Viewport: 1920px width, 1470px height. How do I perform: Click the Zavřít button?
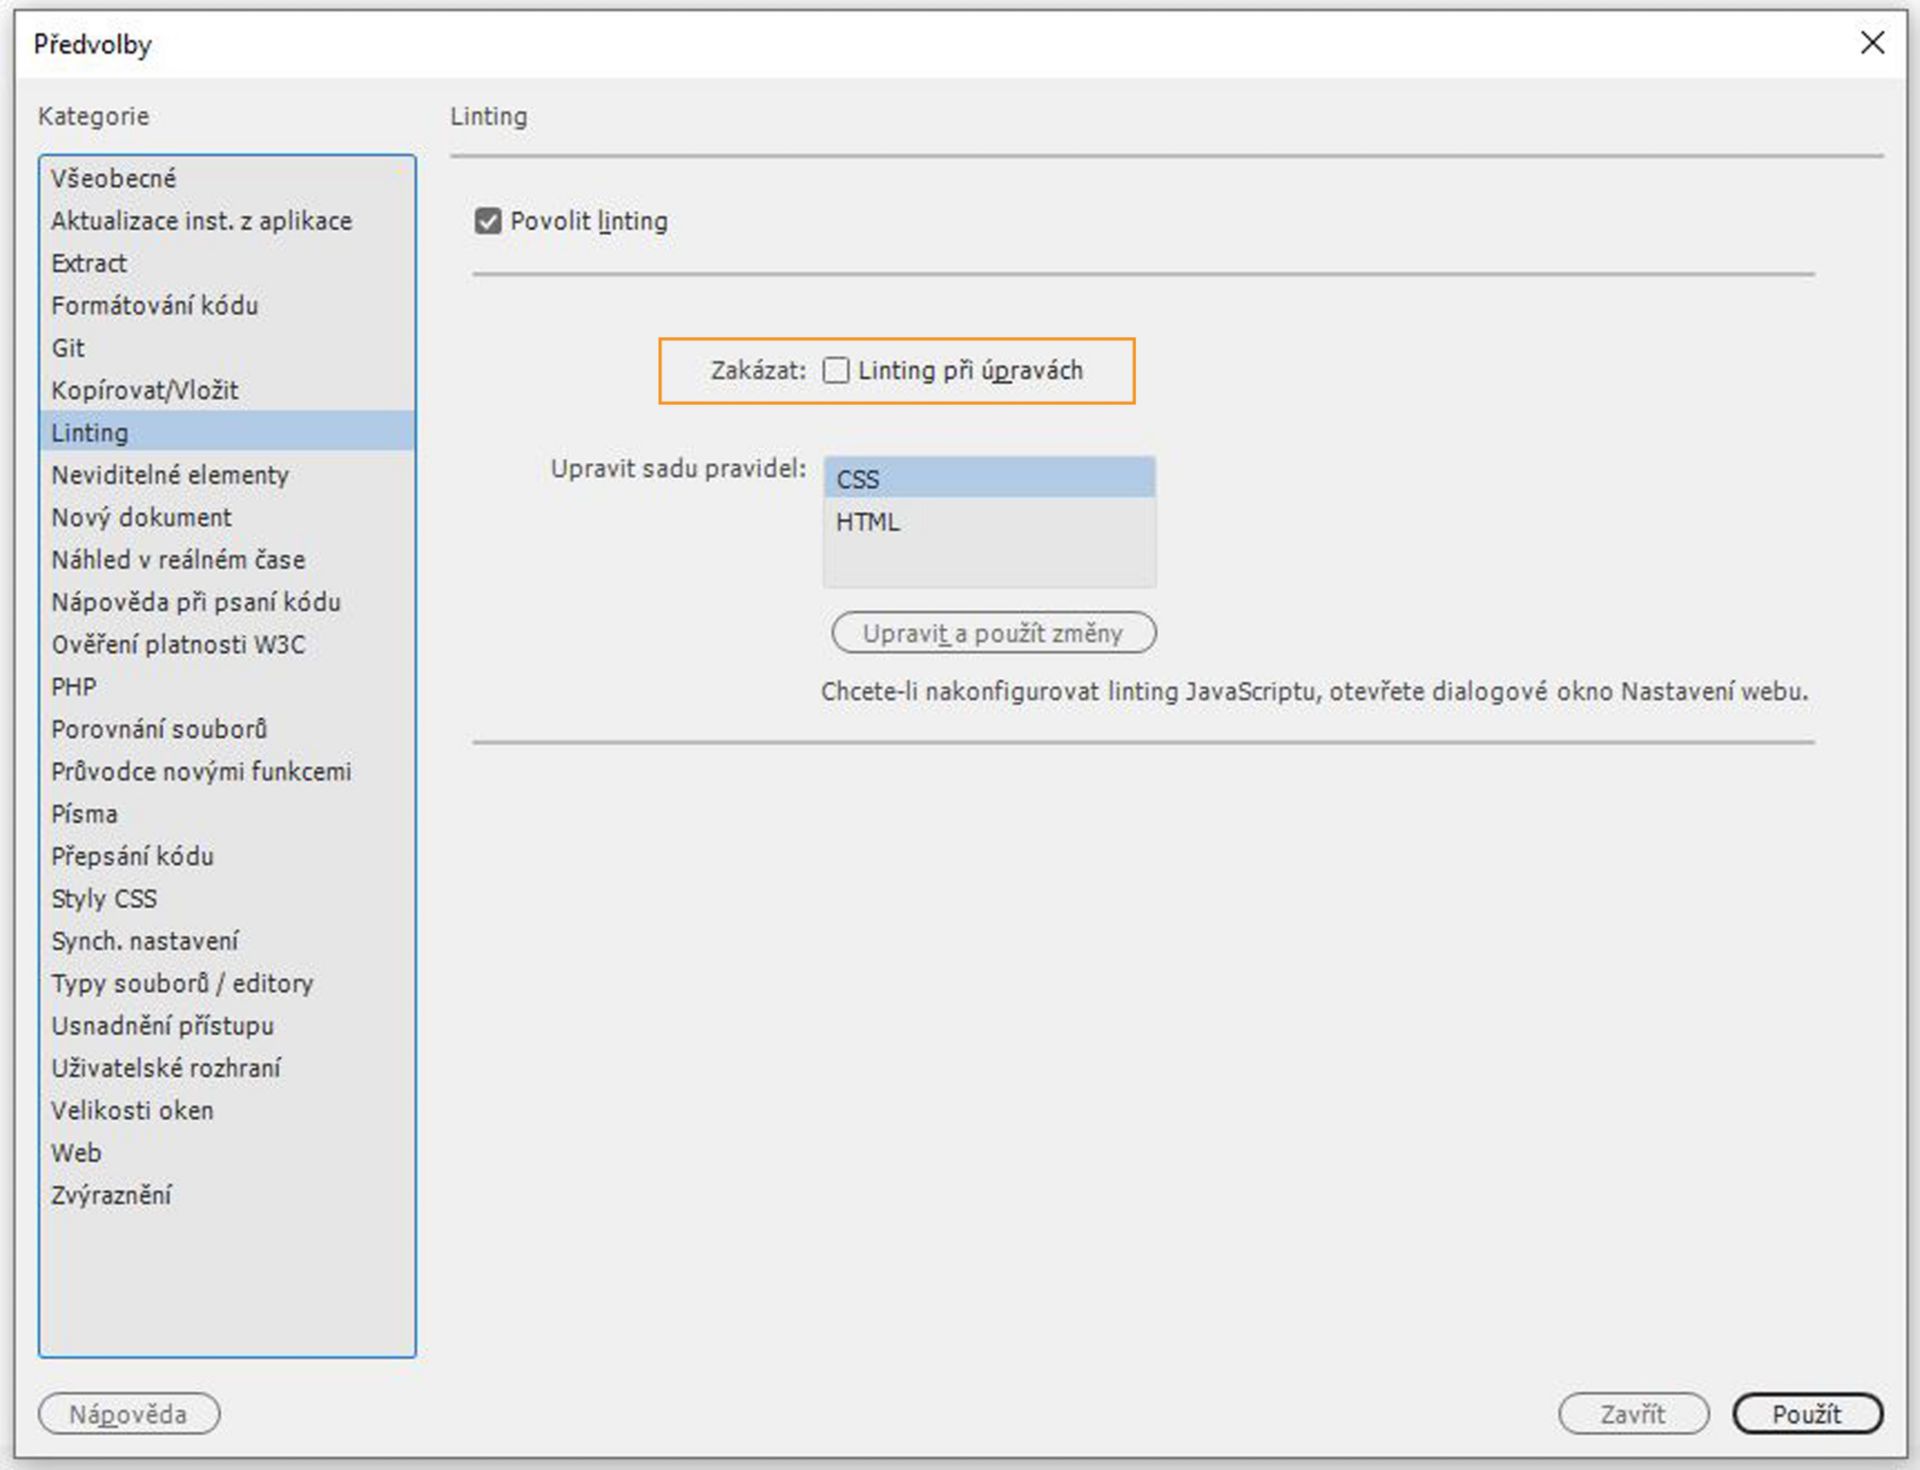coord(1632,1414)
